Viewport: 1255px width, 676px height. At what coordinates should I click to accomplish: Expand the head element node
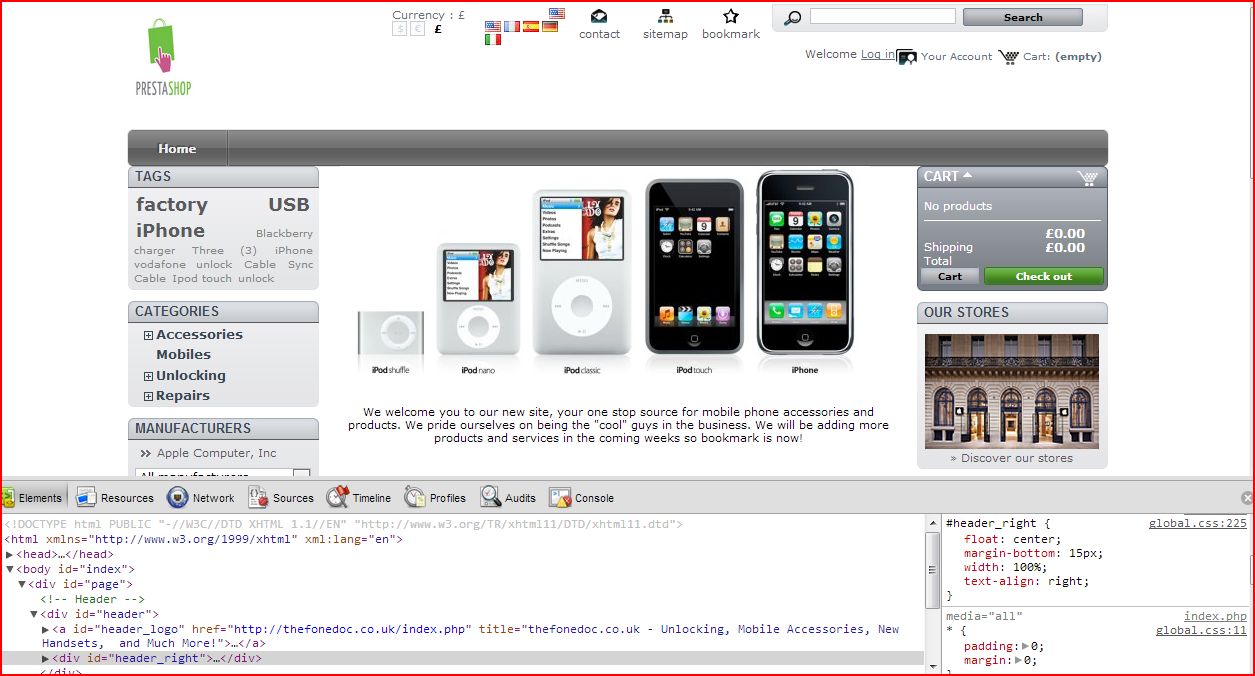pyautogui.click(x=10, y=554)
